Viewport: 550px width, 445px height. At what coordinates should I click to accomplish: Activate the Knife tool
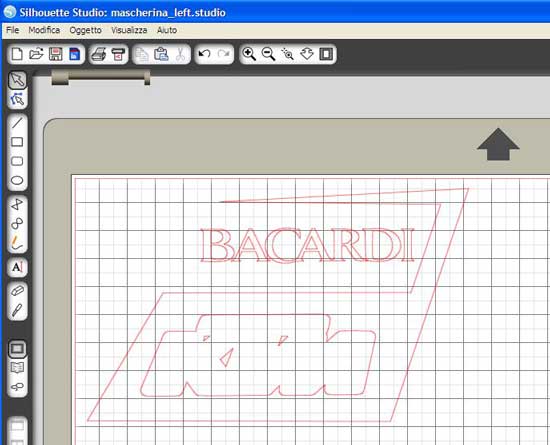pyautogui.click(x=17, y=310)
